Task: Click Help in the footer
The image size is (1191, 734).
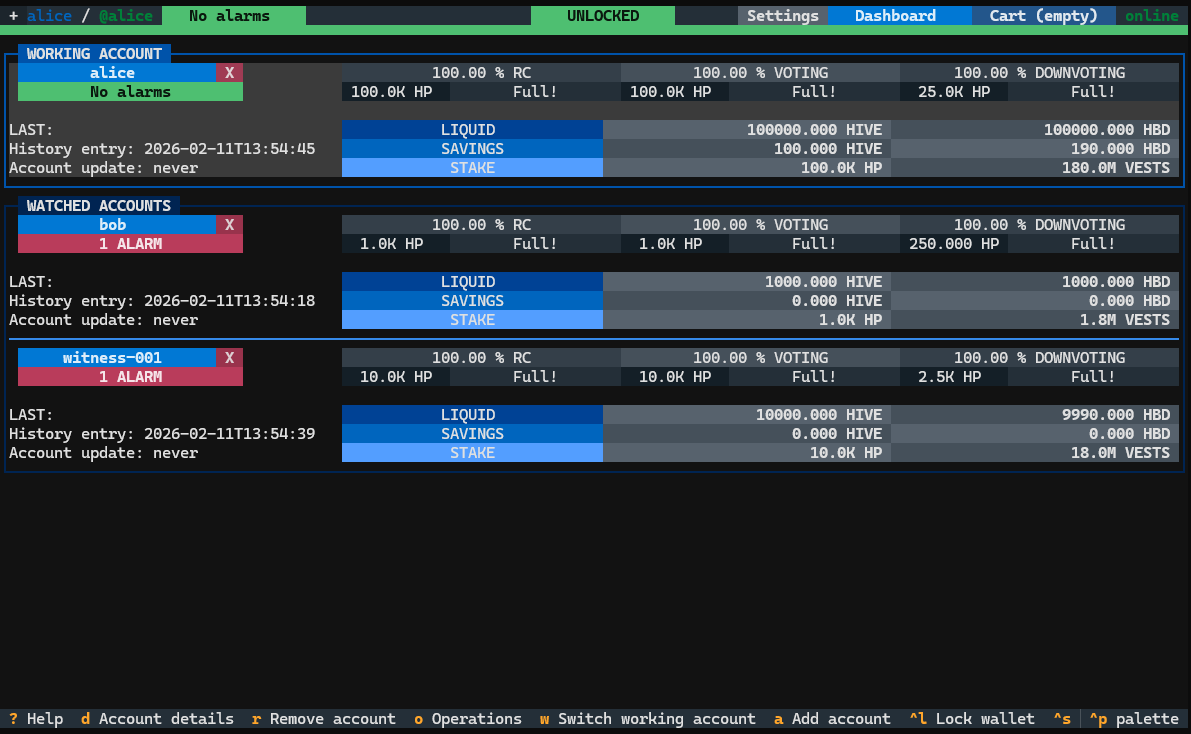Action: click(x=36, y=718)
